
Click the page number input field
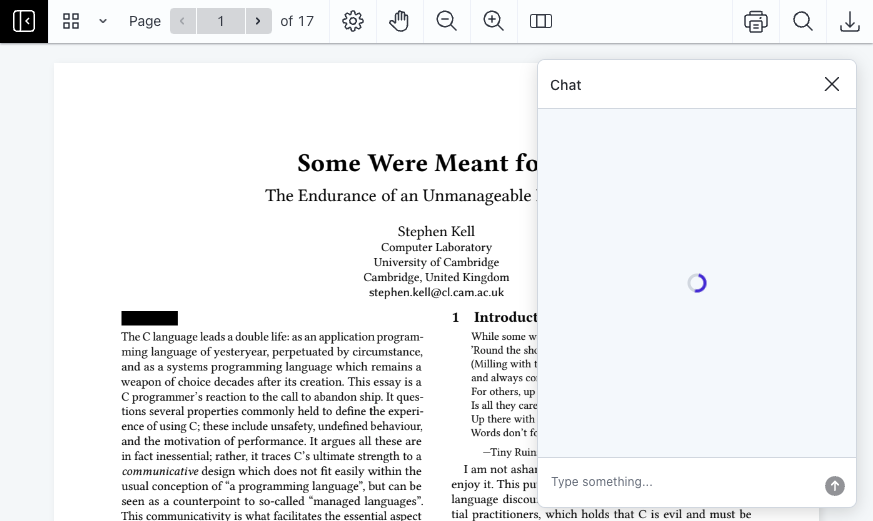(221, 21)
